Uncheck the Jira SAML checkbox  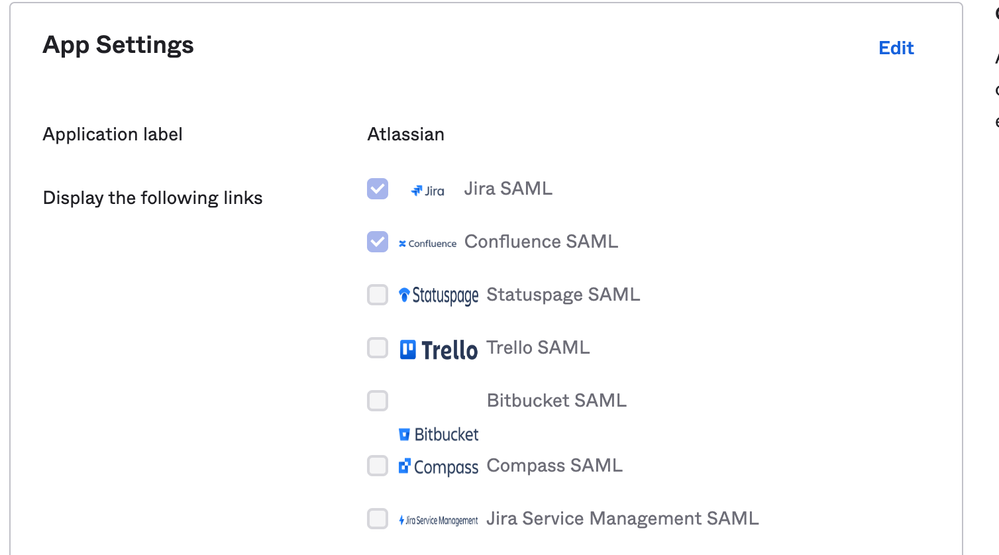(377, 189)
